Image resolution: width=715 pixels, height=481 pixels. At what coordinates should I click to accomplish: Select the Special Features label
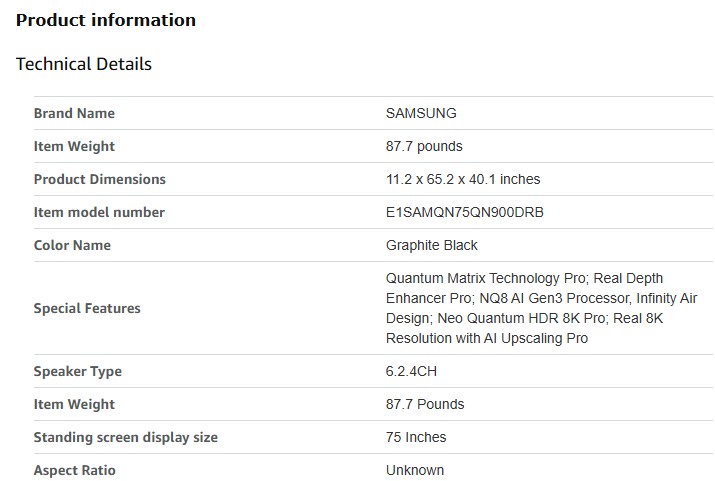87,309
